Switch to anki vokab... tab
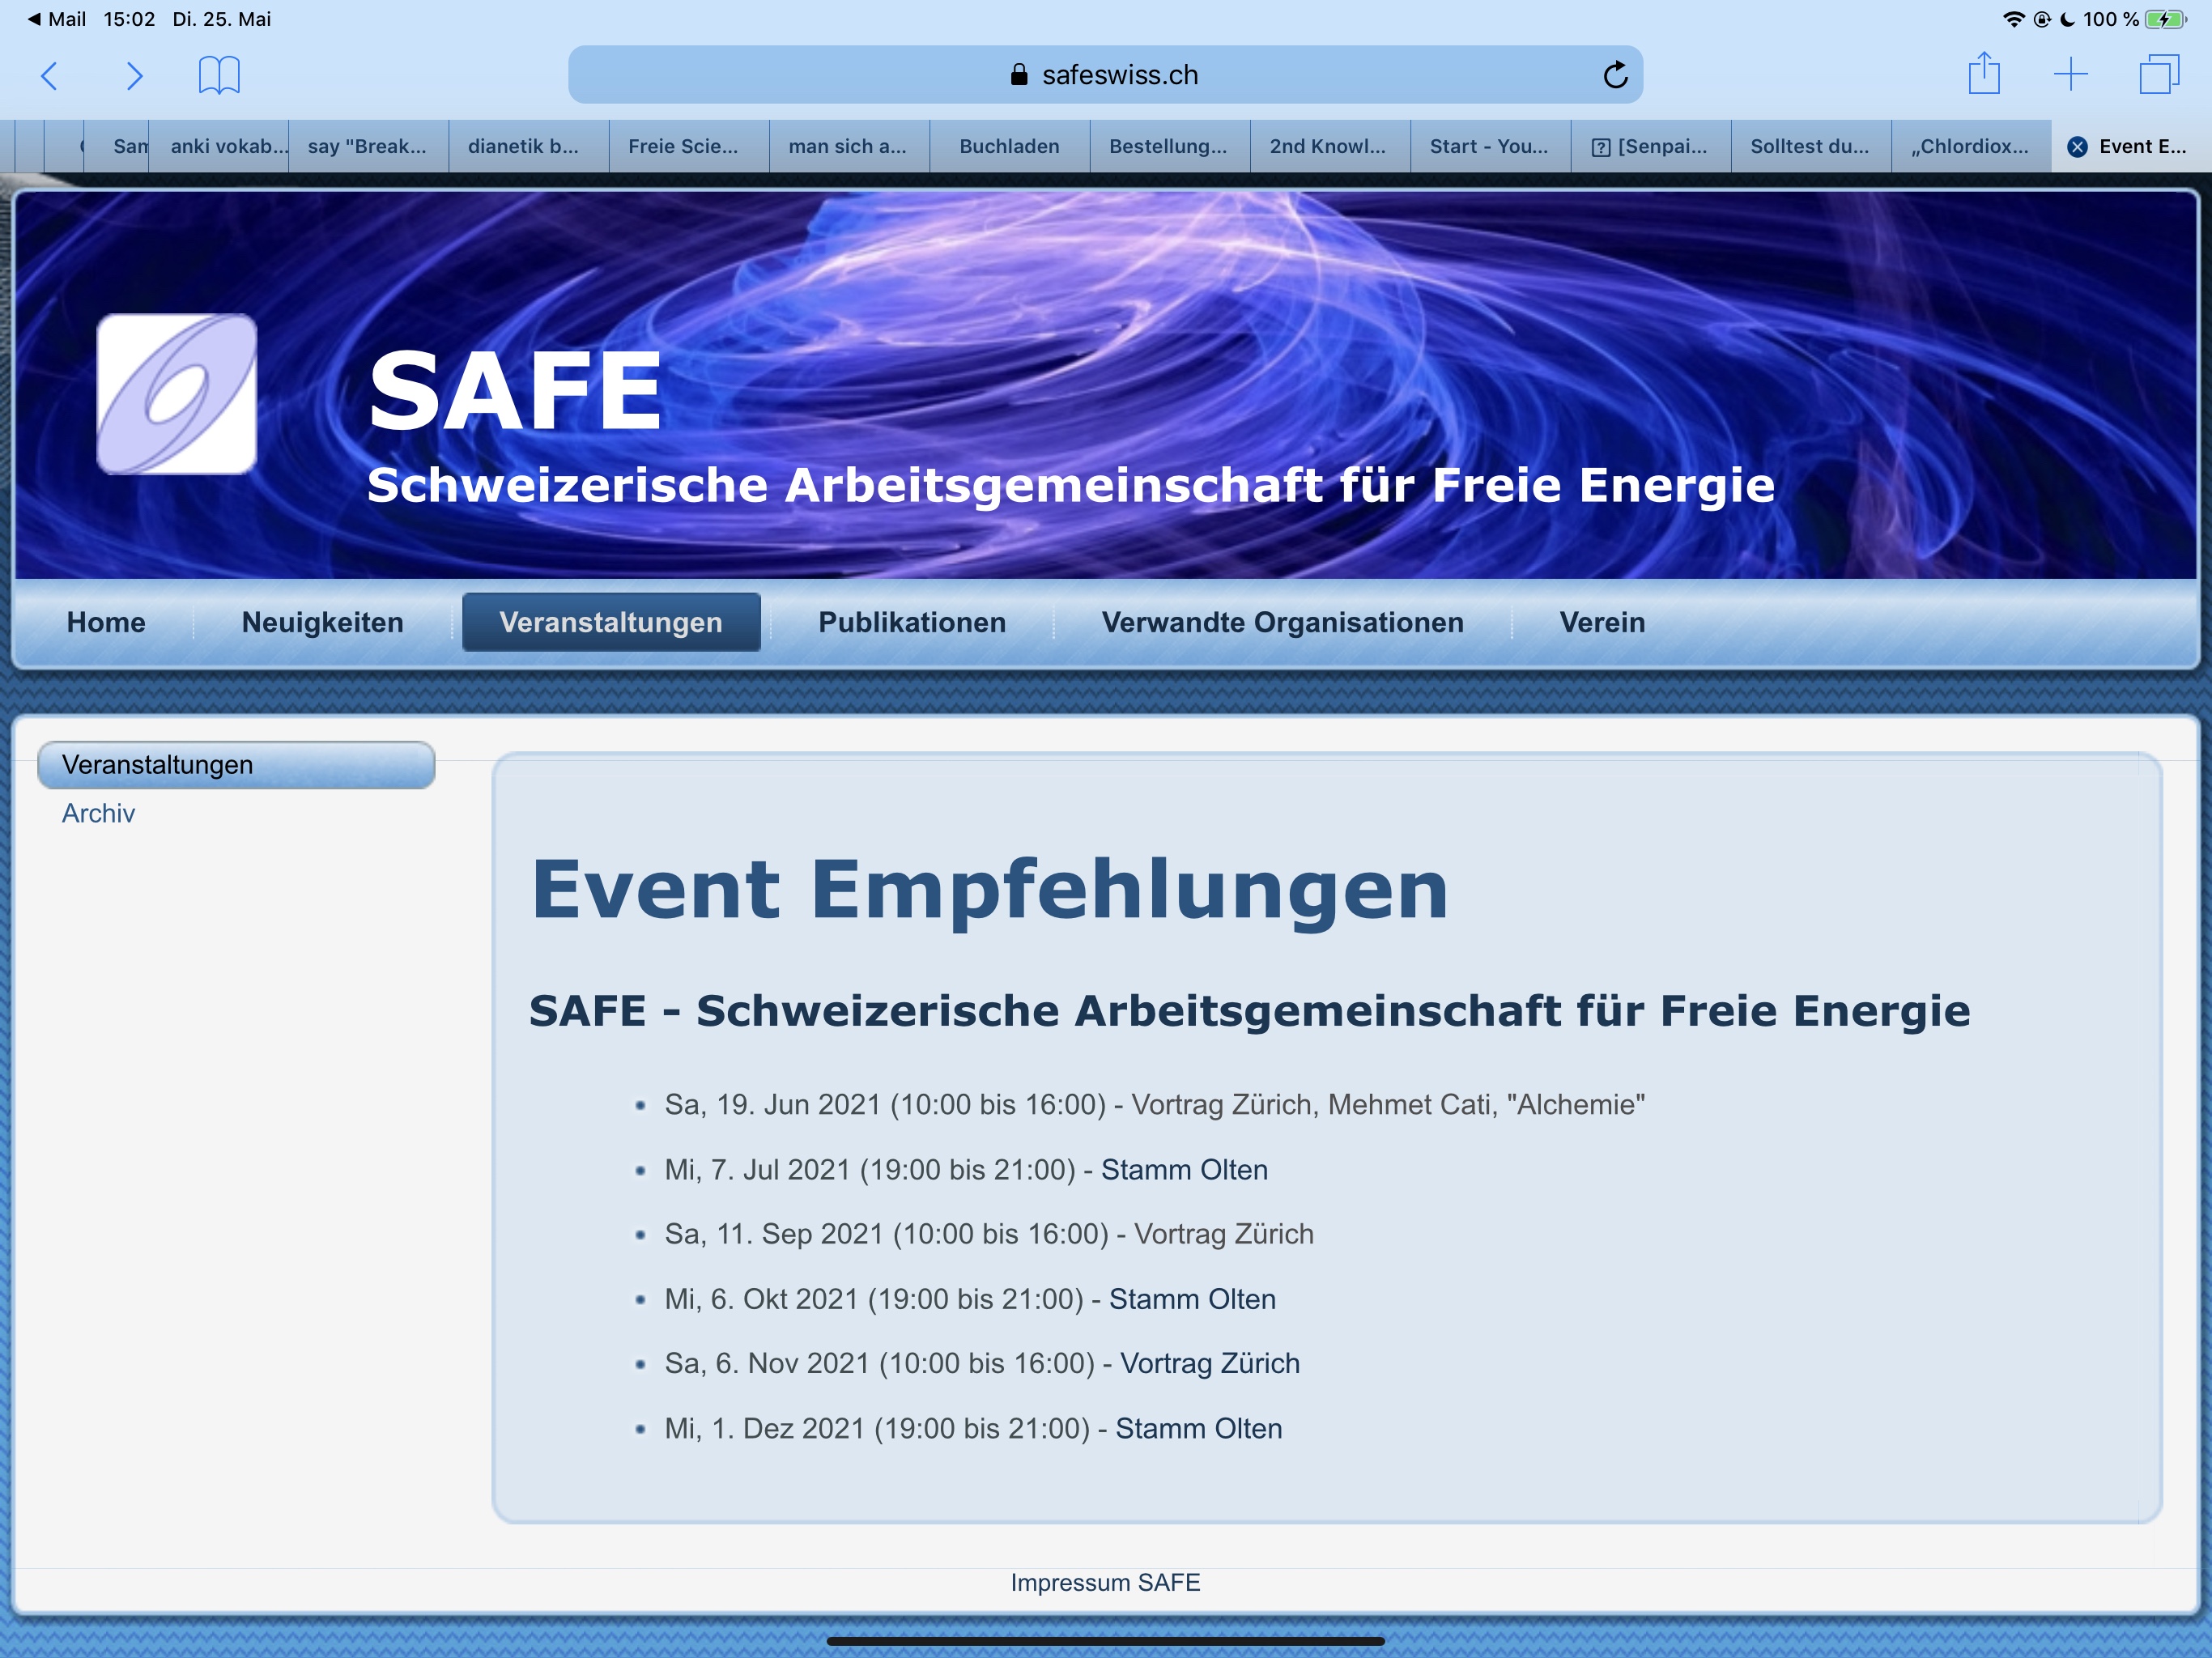Screen dimensions: 2212x1658 [x=228, y=147]
